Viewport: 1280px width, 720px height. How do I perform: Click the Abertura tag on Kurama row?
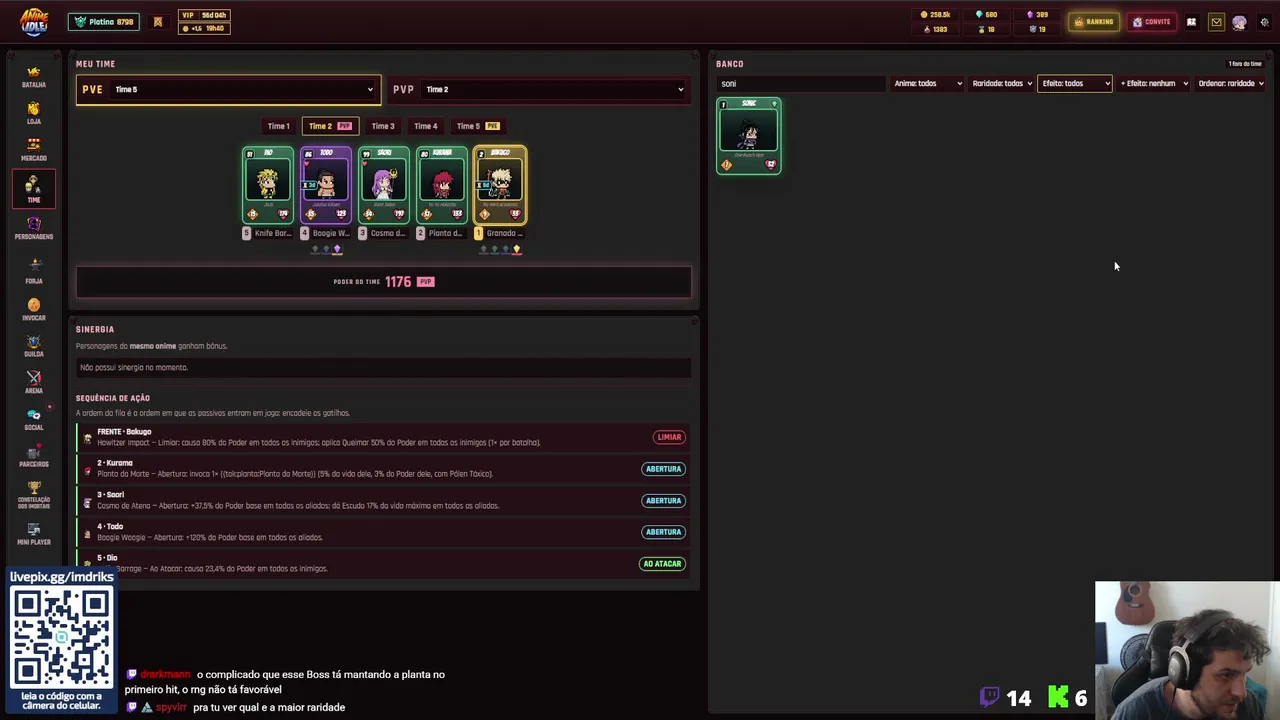[663, 469]
